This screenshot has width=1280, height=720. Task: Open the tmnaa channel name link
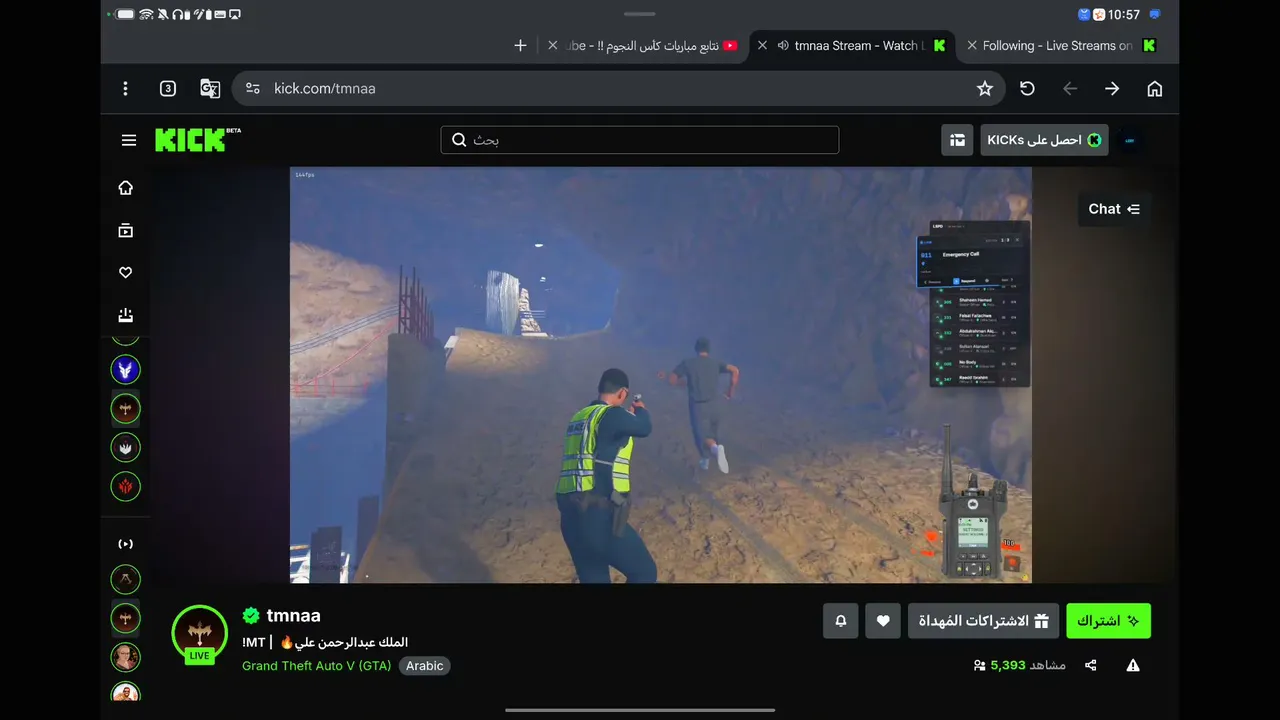(x=294, y=616)
